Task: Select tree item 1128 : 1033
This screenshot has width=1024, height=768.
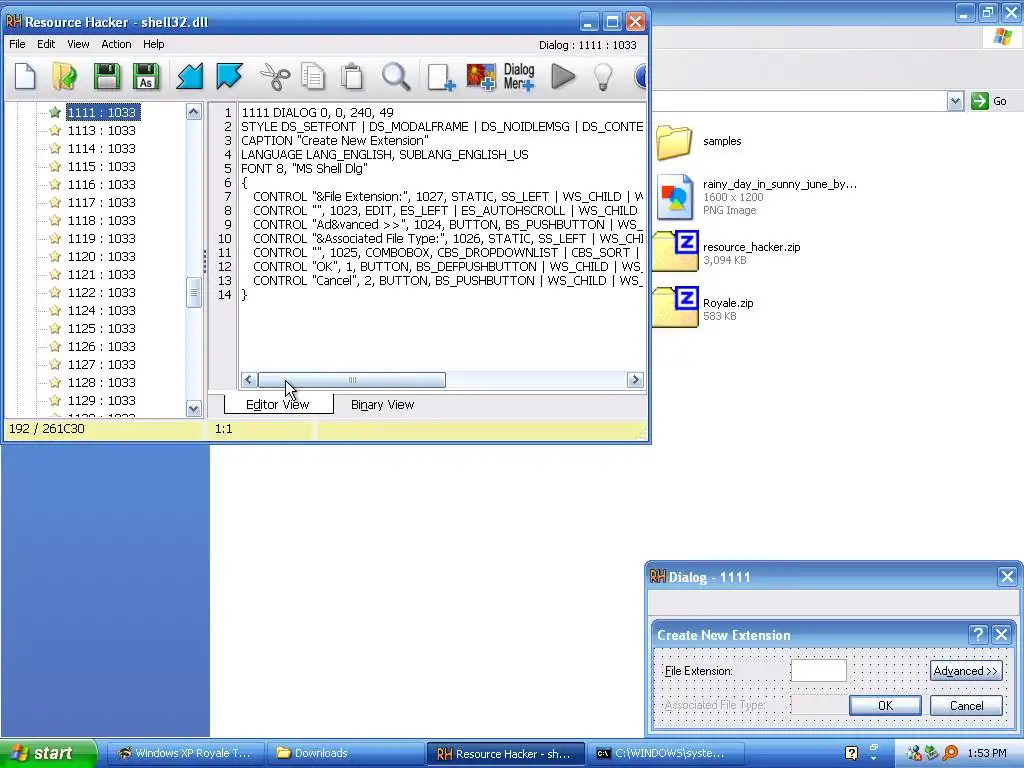Action: point(101,383)
